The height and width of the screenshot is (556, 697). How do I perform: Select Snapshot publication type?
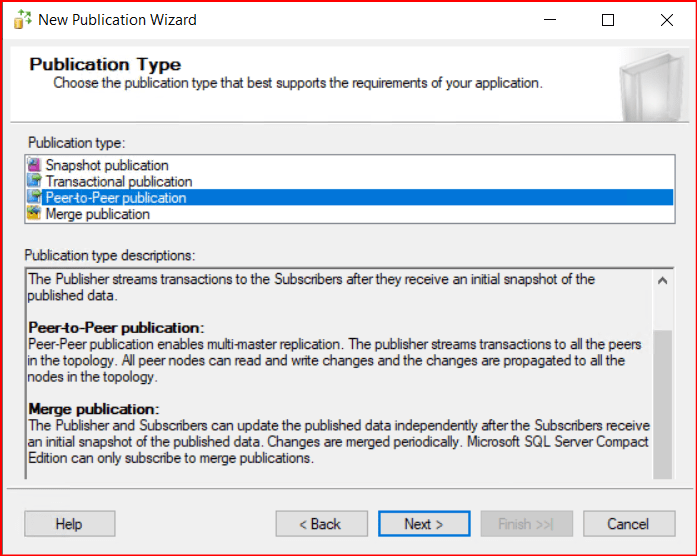point(107,165)
